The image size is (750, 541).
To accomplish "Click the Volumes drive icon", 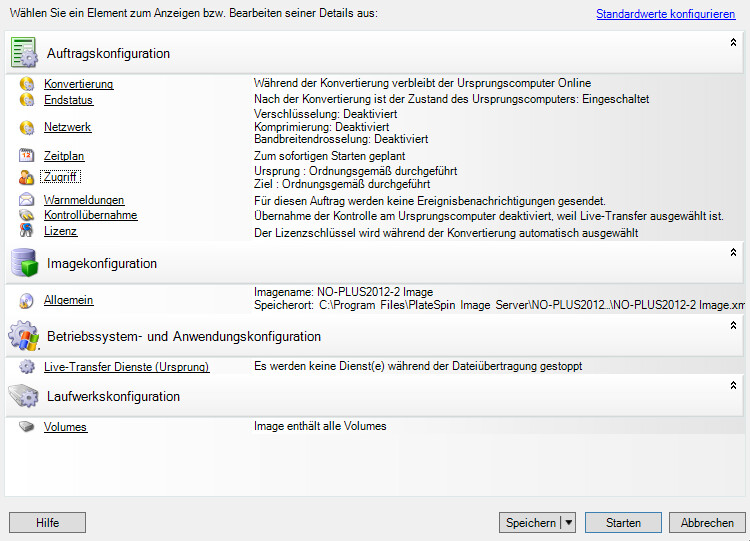I will pos(27,427).
